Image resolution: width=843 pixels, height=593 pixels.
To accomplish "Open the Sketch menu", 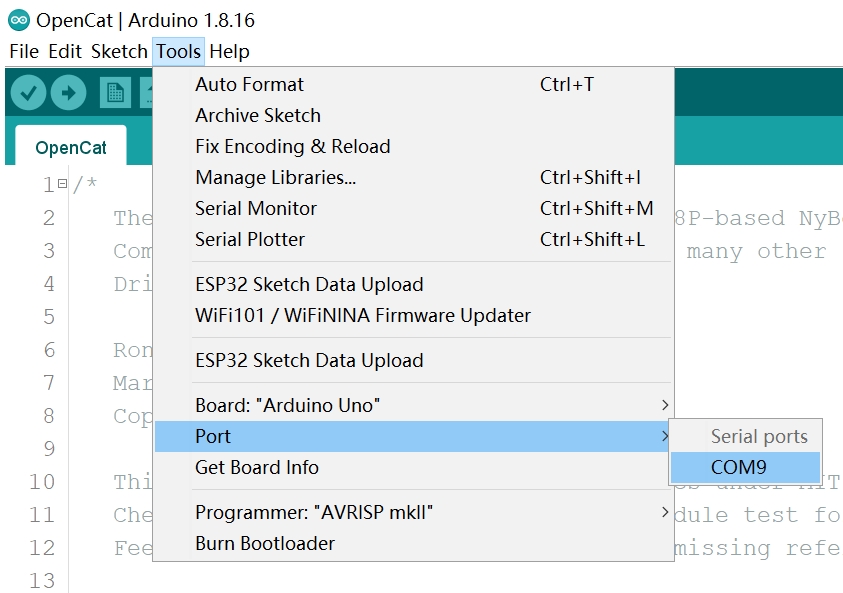I will tap(119, 51).
